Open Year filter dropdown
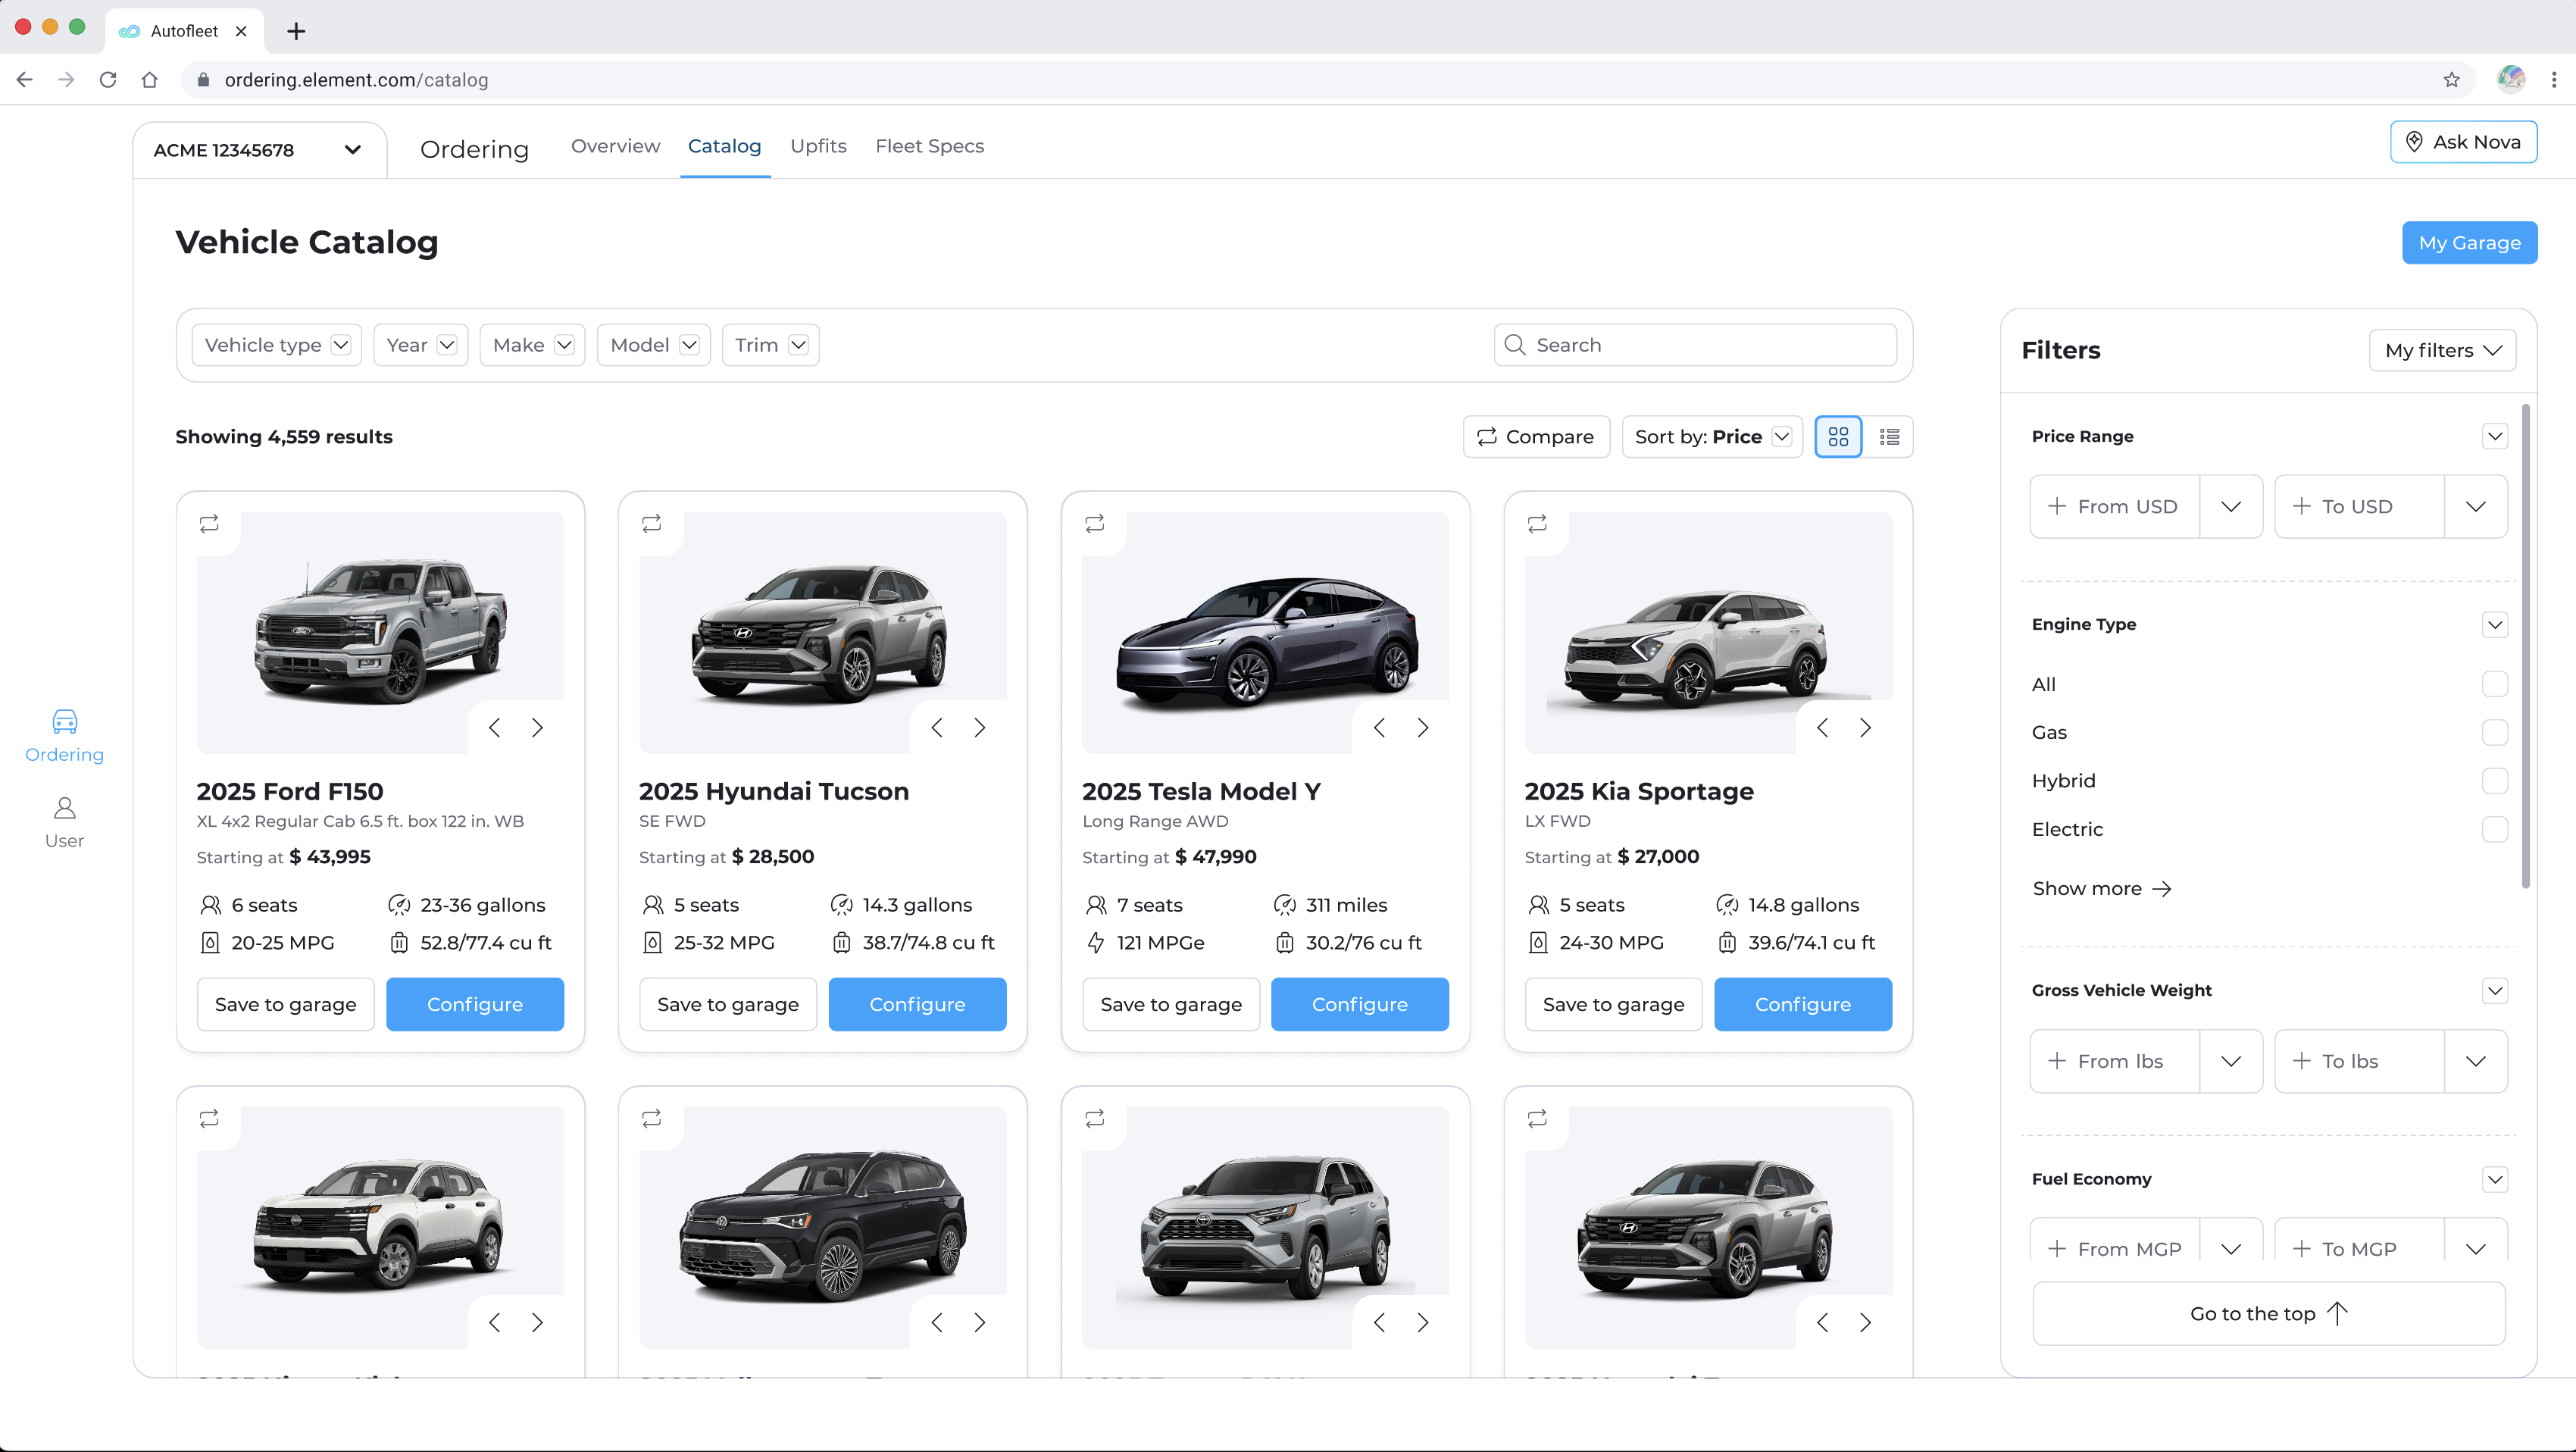 (x=421, y=345)
